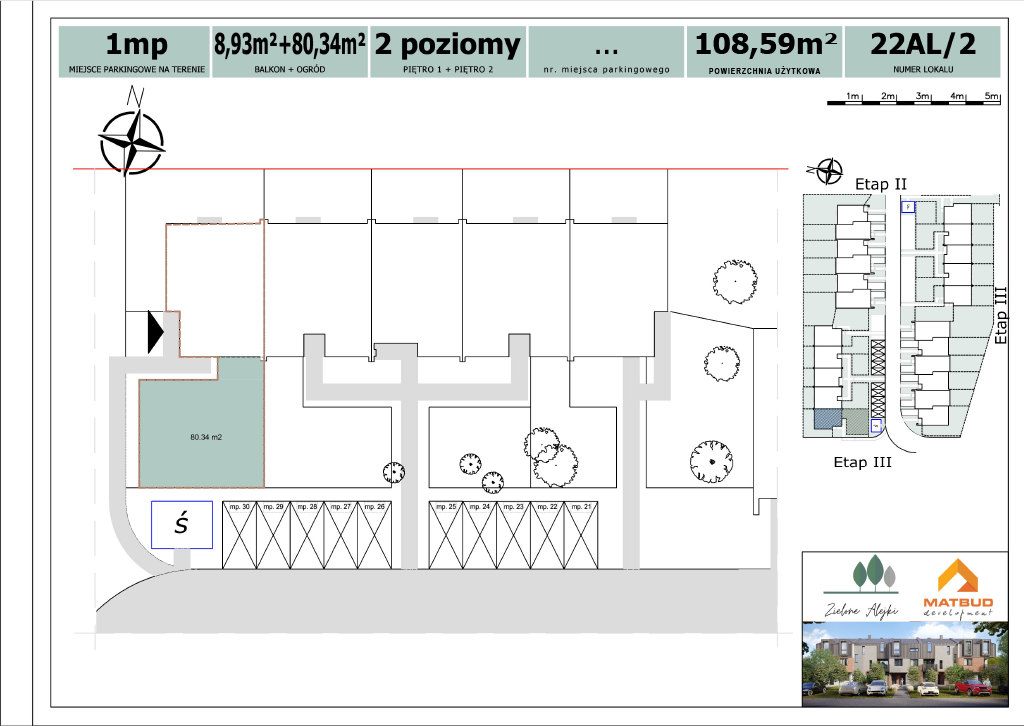
Task: Click the balcony and garden area tile
Action: (x=289, y=53)
